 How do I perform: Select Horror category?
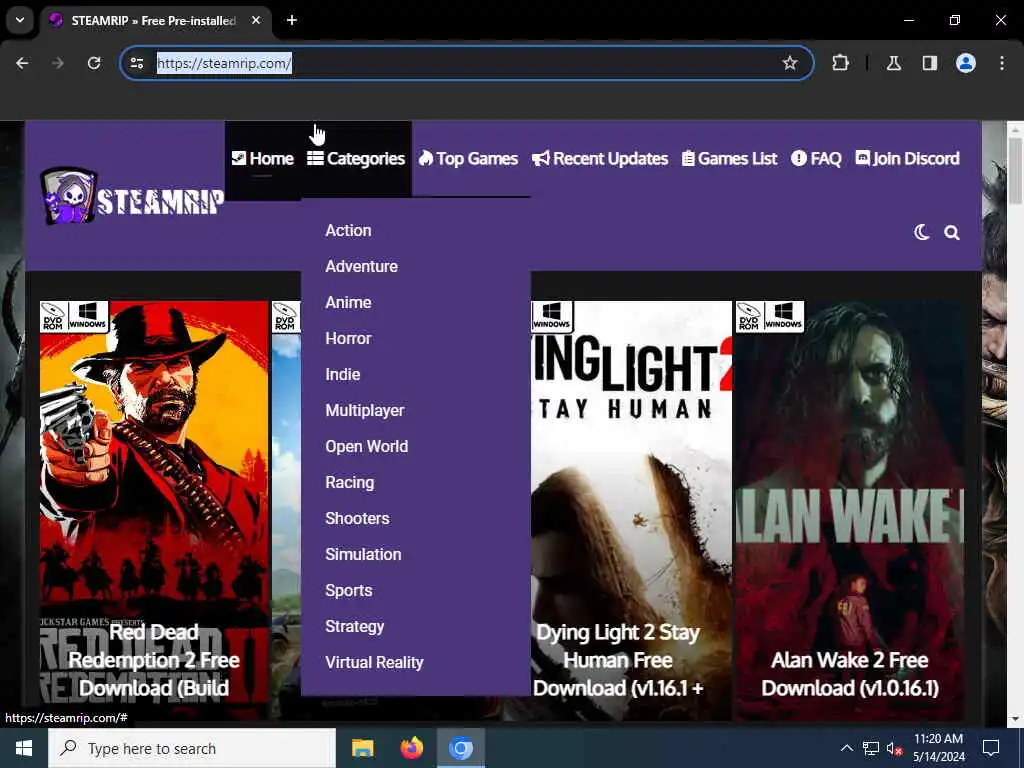pos(348,338)
